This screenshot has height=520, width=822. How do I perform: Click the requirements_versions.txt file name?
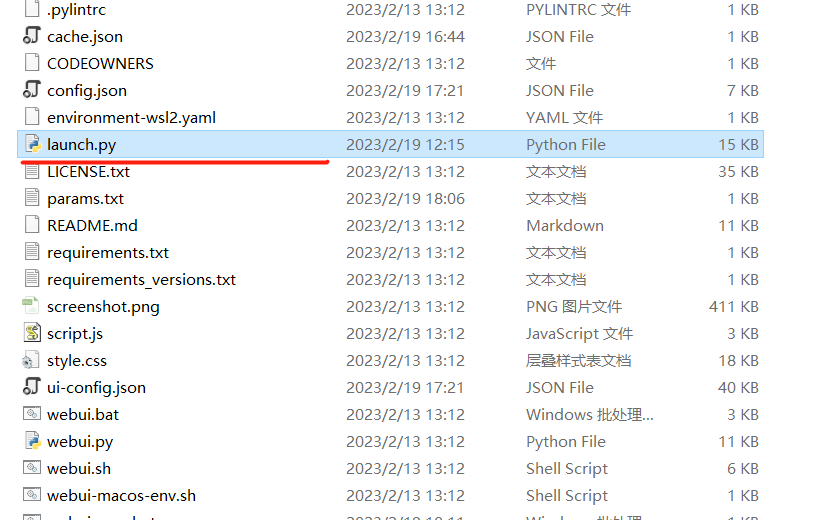click(x=142, y=279)
